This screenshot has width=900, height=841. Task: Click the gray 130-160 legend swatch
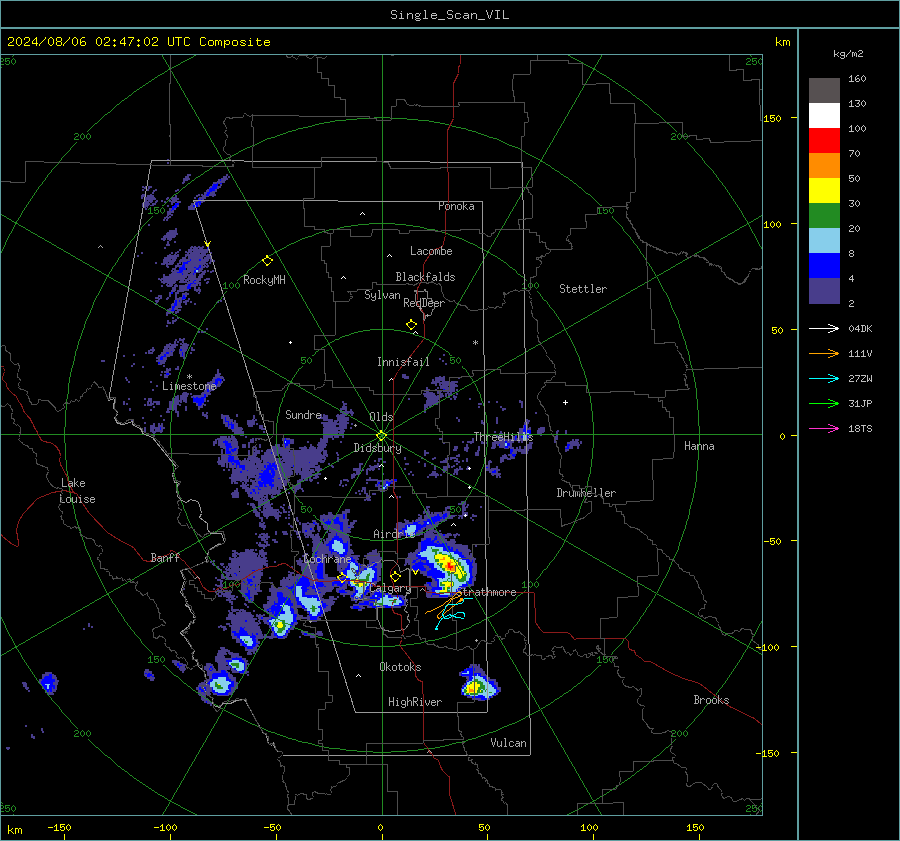pos(824,91)
